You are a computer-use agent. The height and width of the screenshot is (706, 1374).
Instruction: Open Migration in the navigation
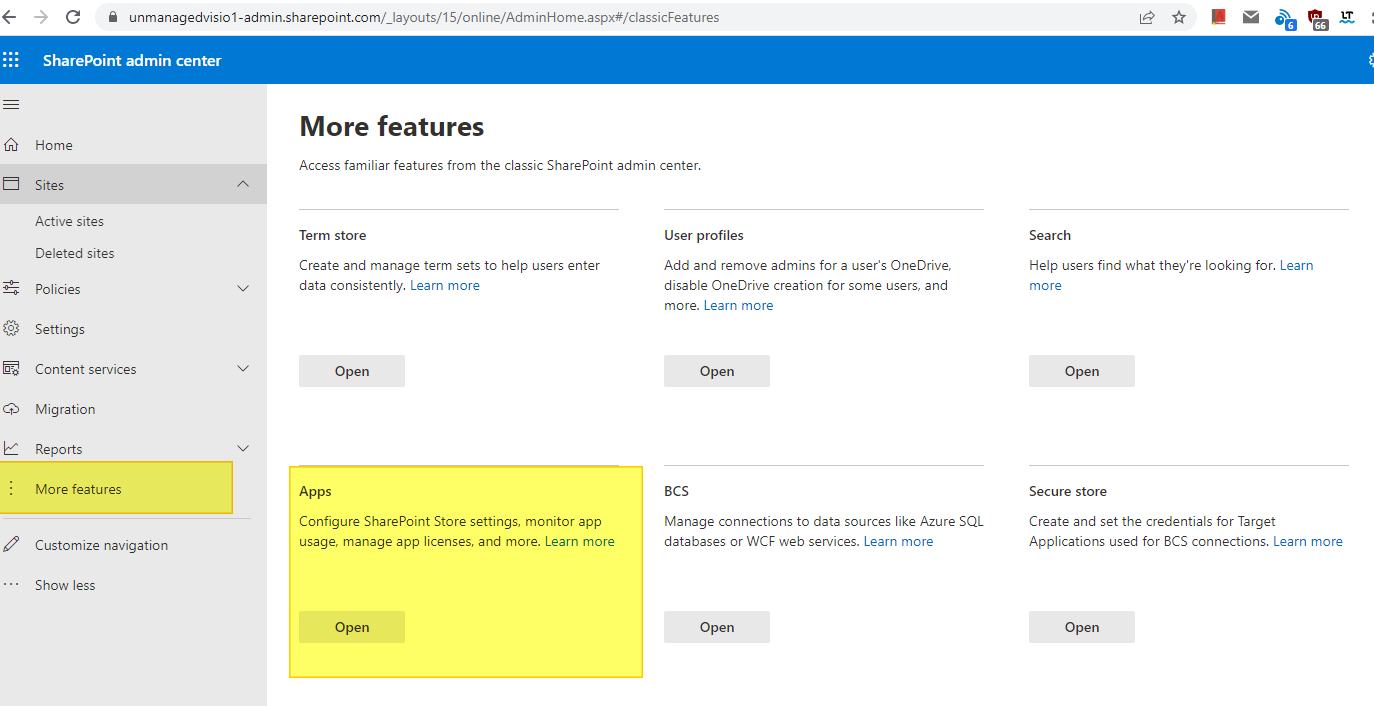point(65,409)
